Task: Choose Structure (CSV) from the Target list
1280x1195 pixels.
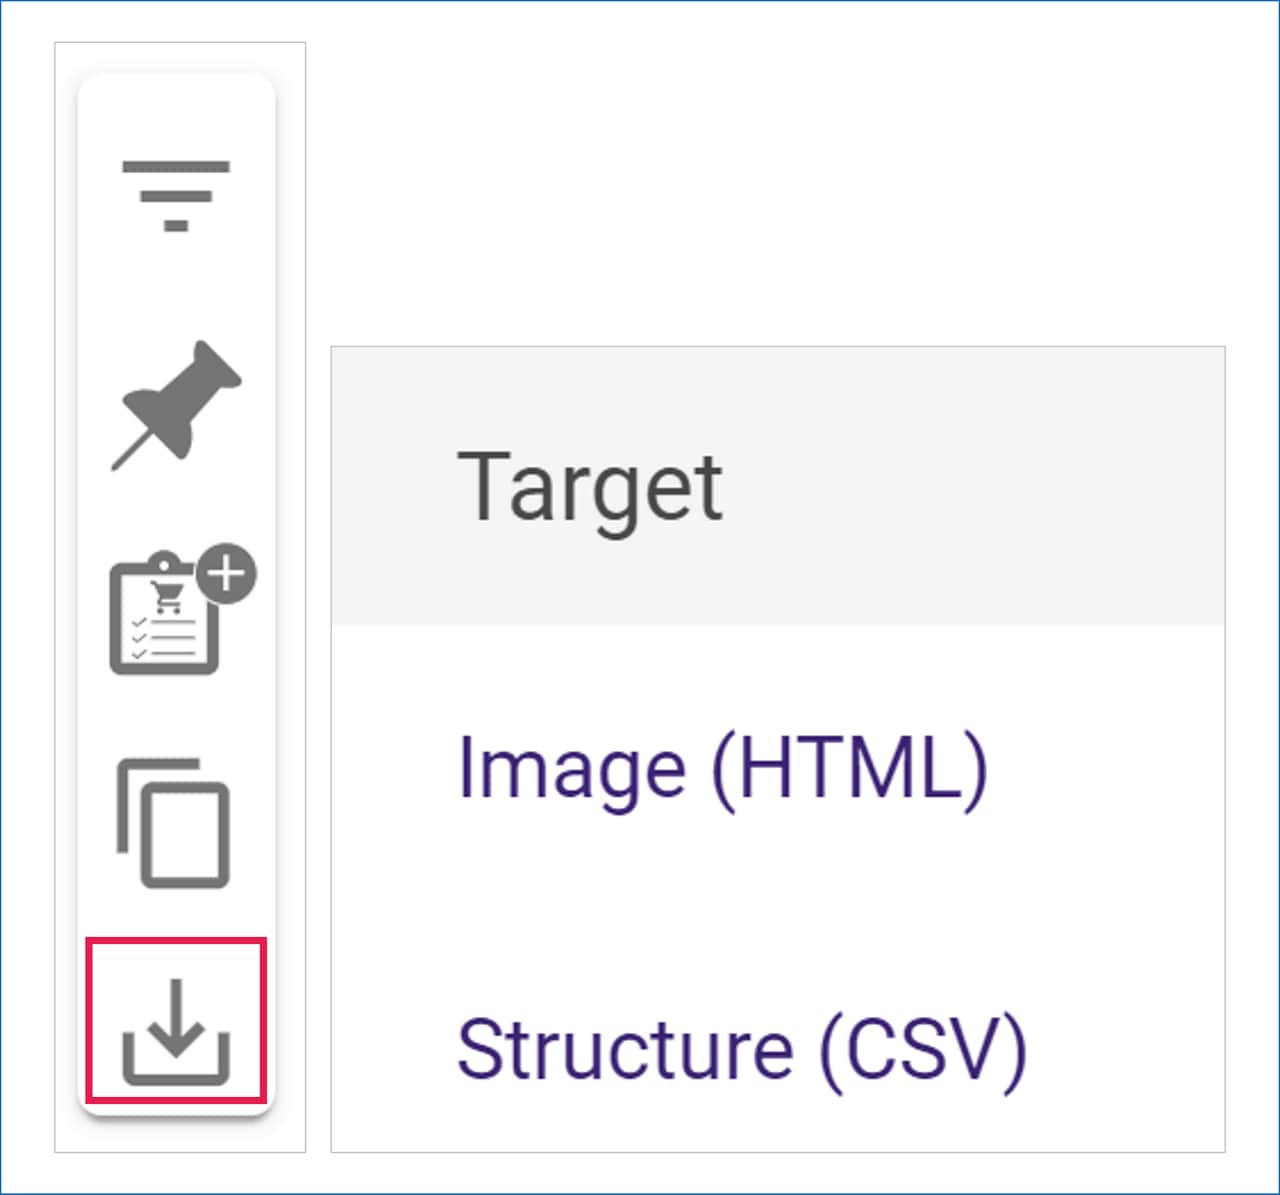Action: (741, 1048)
